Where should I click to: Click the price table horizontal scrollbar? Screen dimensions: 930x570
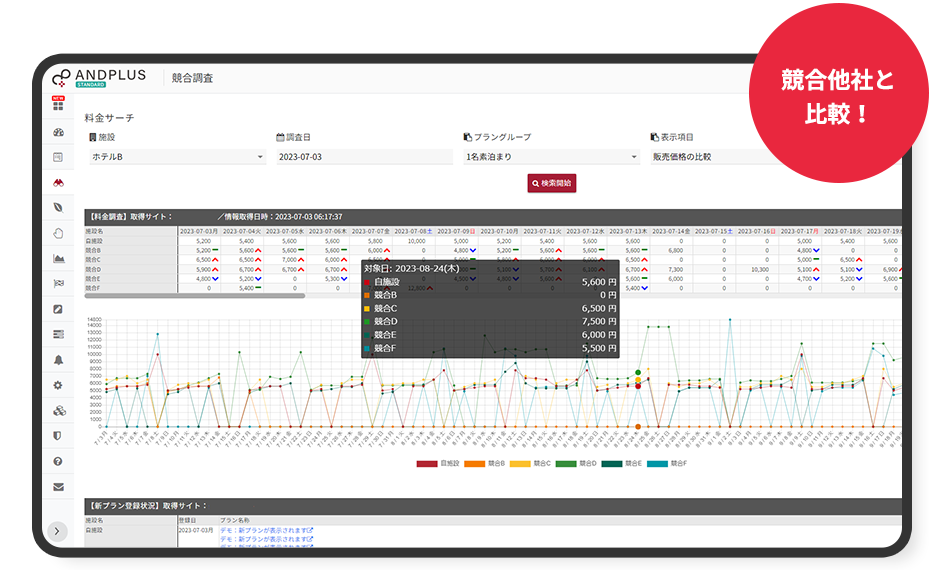pyautogui.click(x=195, y=296)
